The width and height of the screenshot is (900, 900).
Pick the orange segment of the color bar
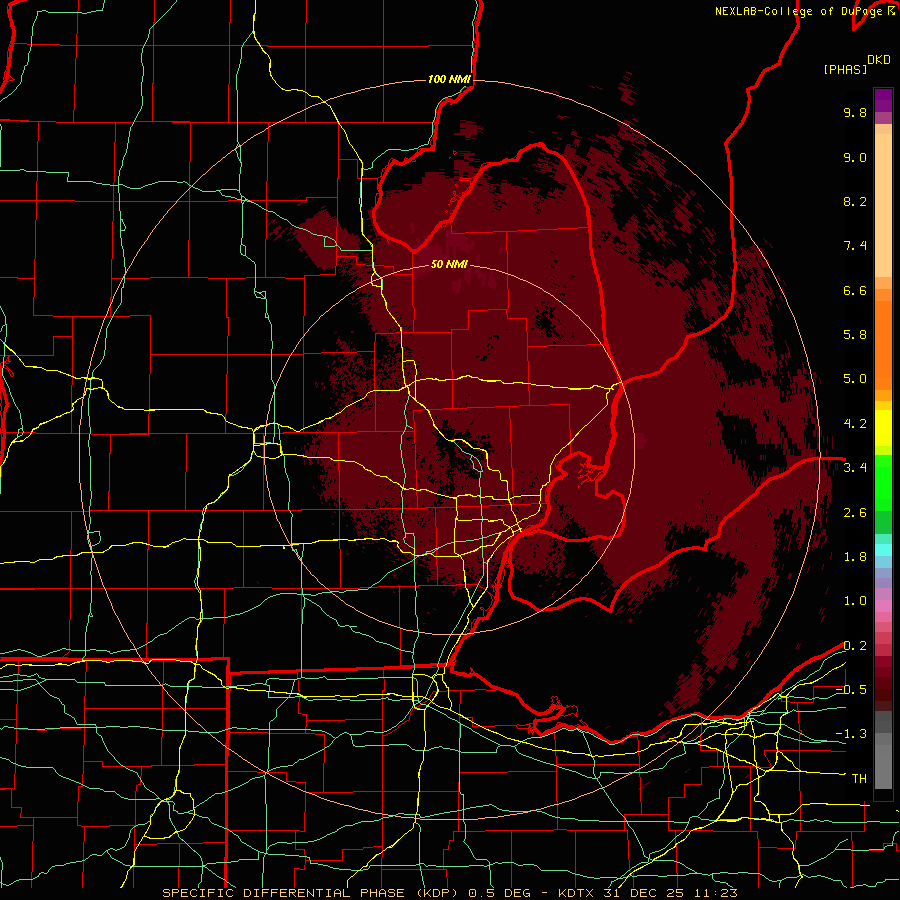[883, 344]
